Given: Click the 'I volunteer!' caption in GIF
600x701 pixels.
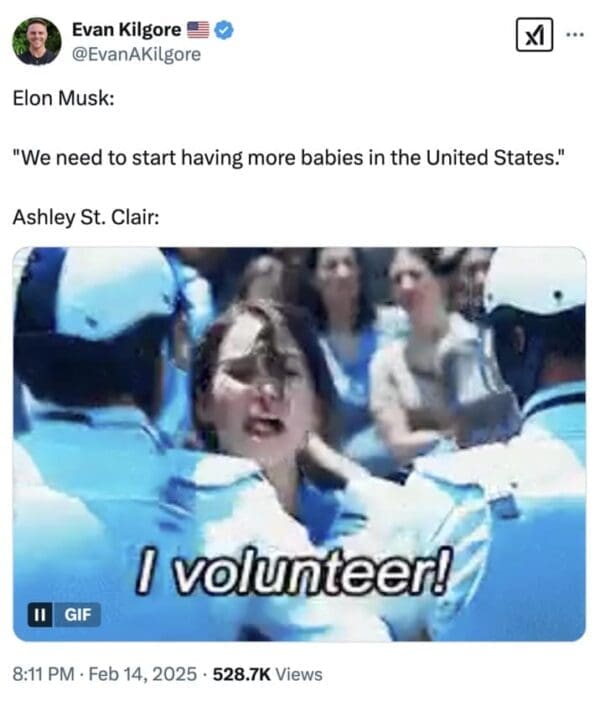Looking at the screenshot, I should tap(292, 572).
